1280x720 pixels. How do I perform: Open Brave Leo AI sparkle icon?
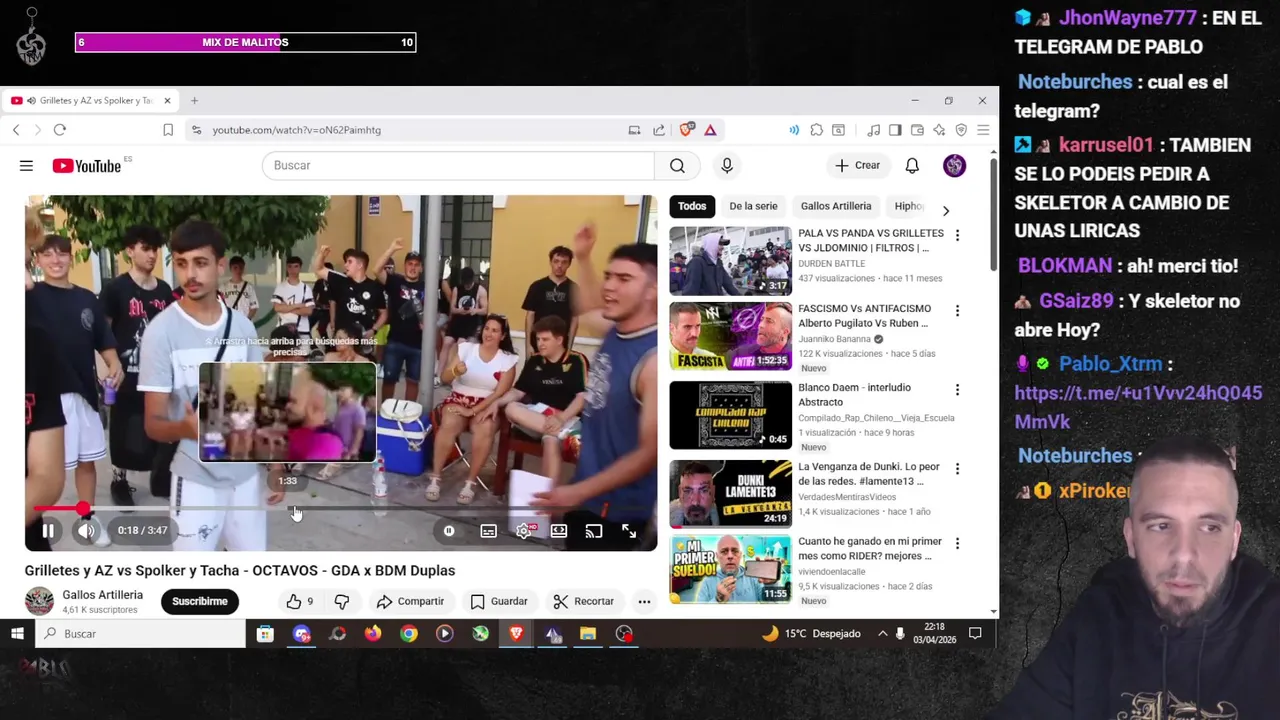point(939,130)
